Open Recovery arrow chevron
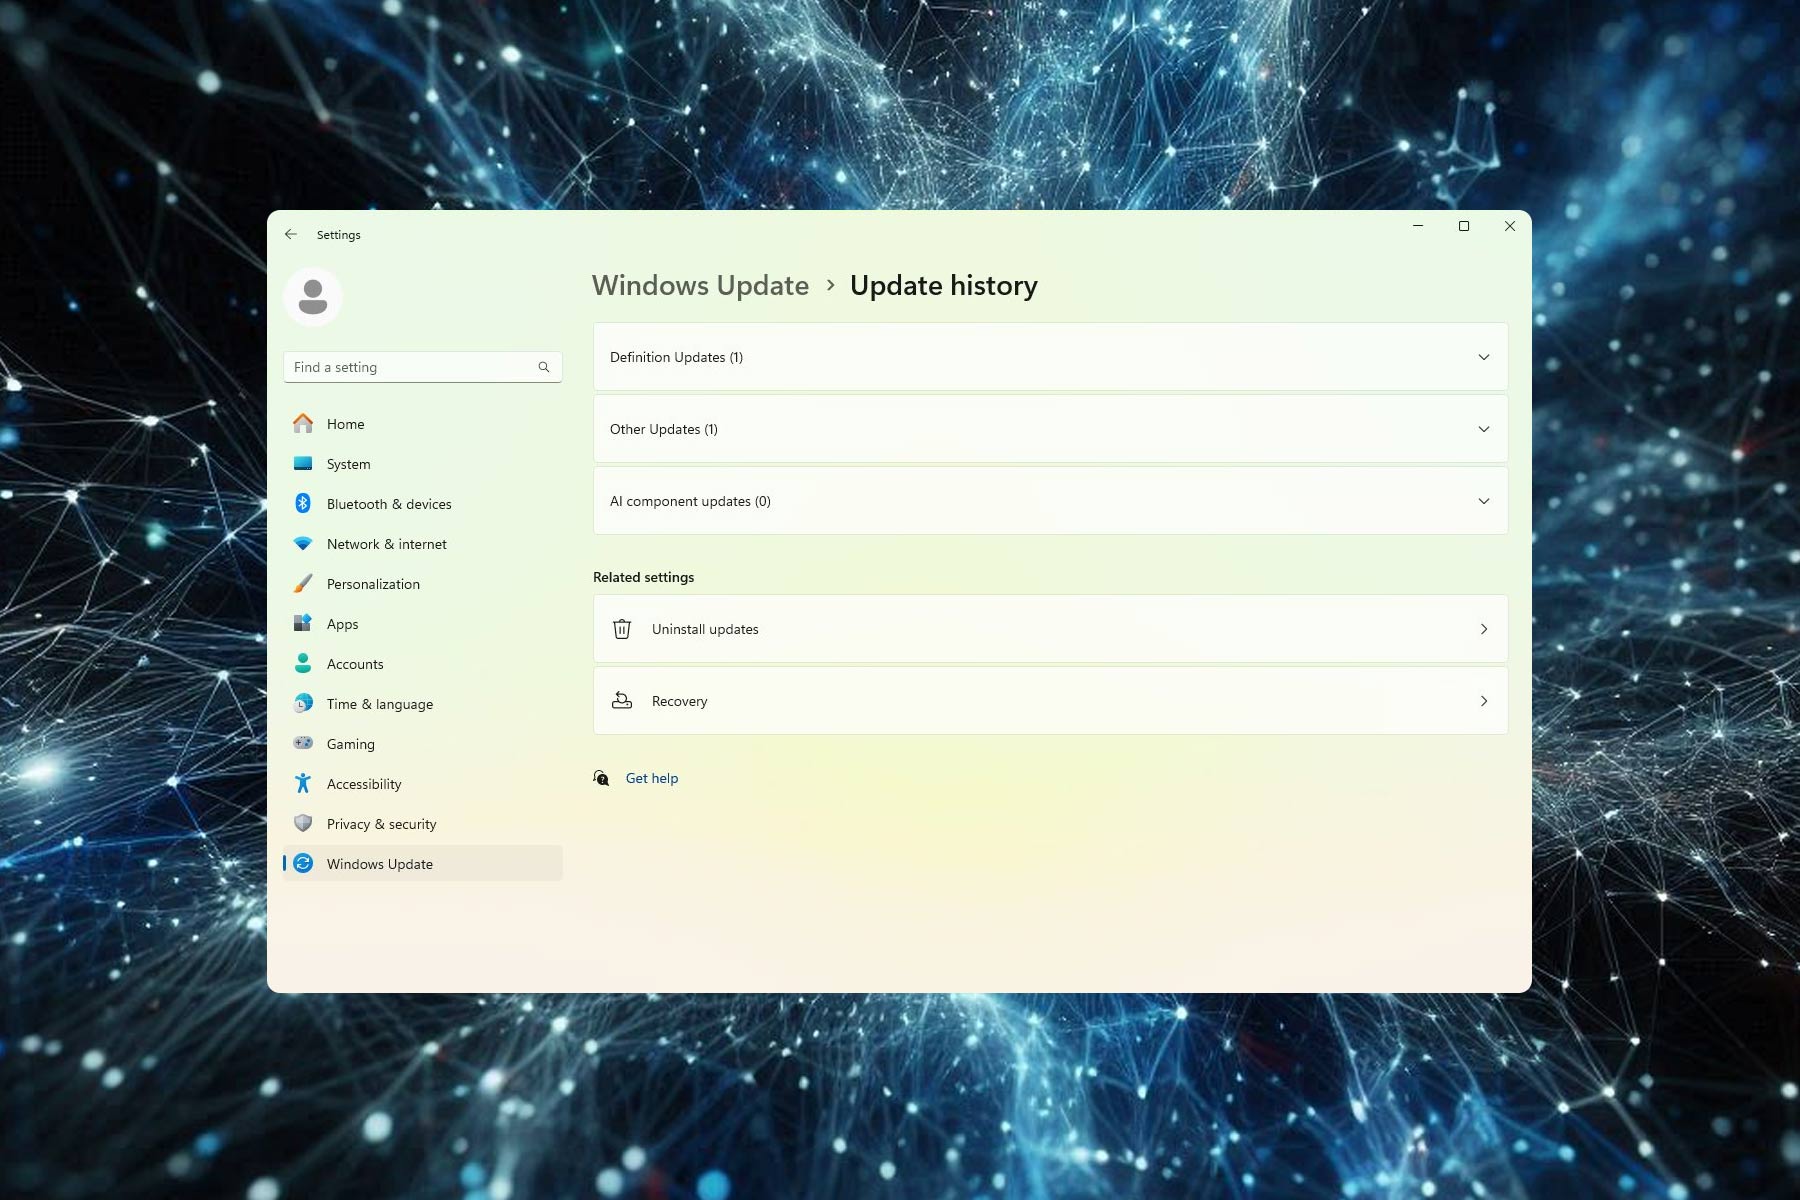 pos(1484,701)
